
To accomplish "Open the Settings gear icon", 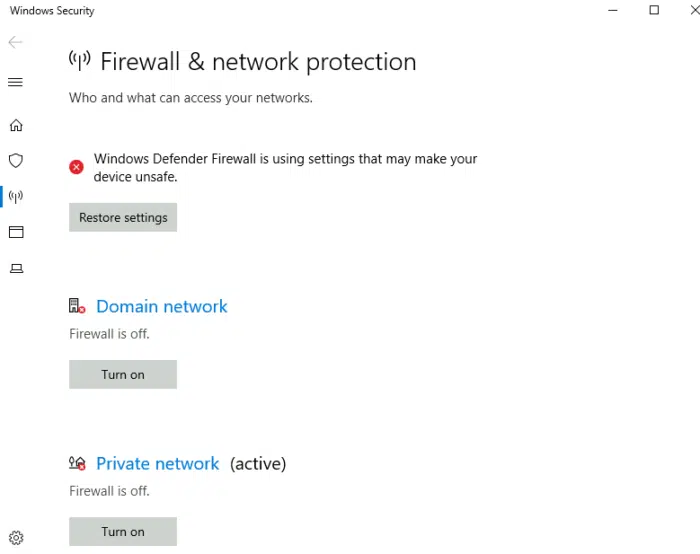I will [x=16, y=538].
